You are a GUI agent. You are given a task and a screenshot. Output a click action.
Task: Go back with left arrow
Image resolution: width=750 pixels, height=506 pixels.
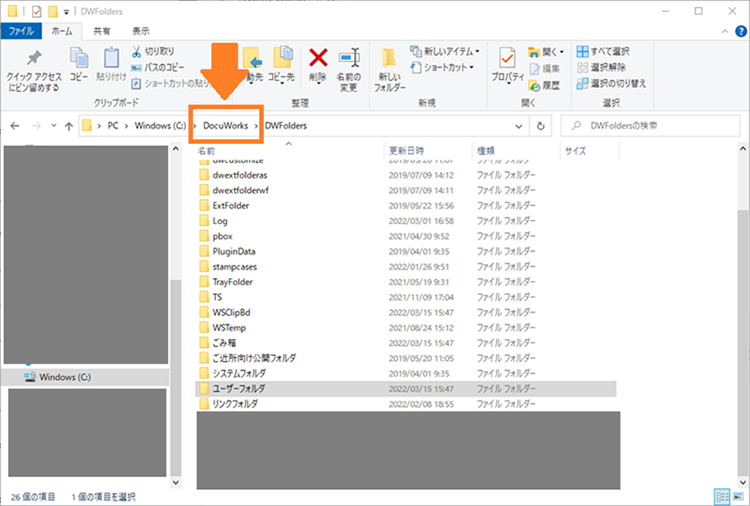[x=15, y=126]
